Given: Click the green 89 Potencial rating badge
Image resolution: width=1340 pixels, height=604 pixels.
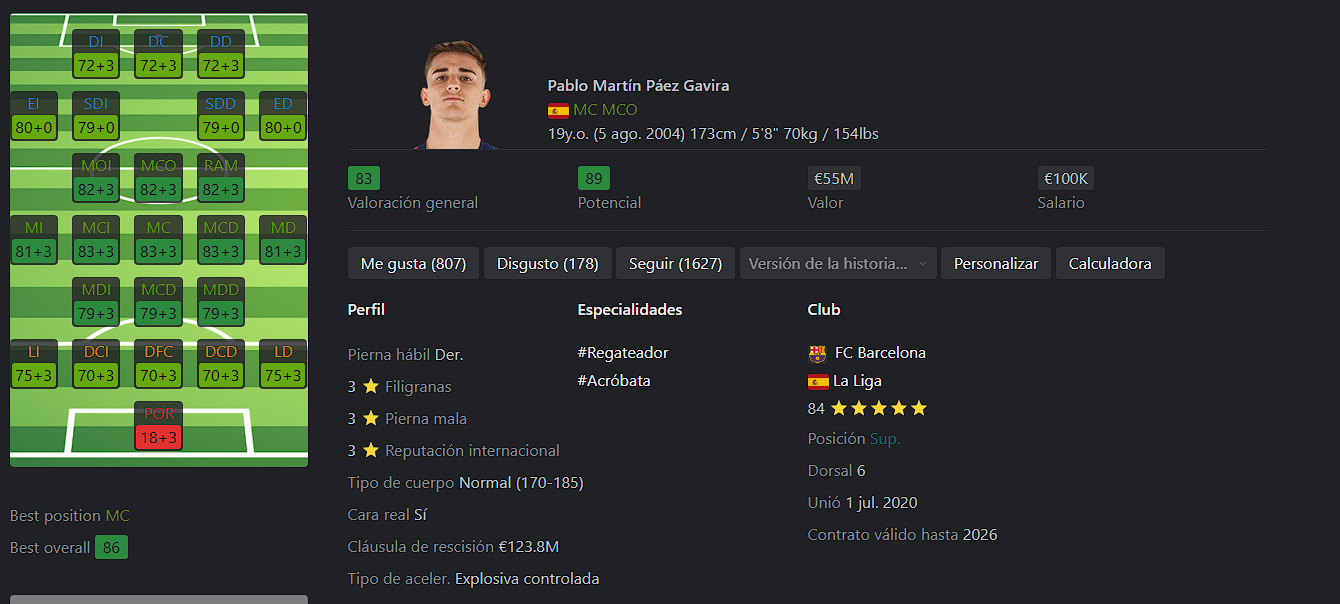Looking at the screenshot, I should [x=594, y=179].
